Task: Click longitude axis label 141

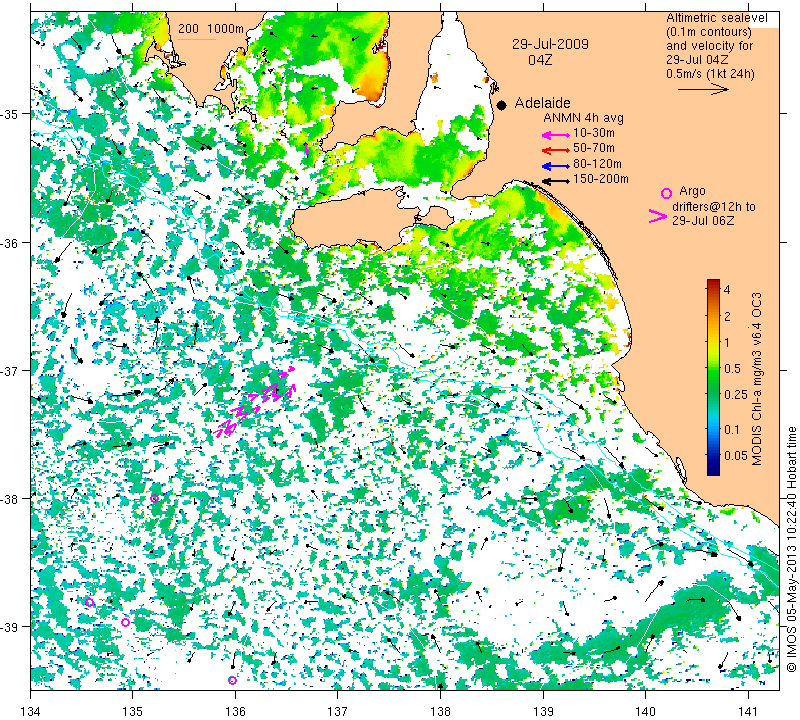Action: (x=748, y=710)
